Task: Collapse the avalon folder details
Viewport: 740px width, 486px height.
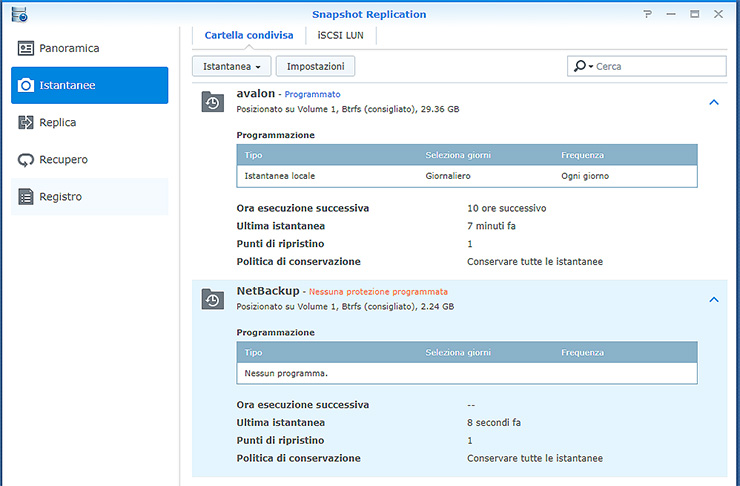Action: 714,102
